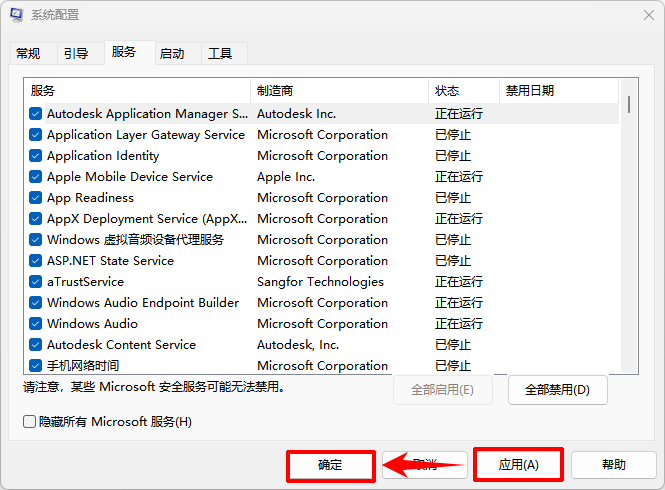Screen dimensions: 665x490
Task: Open the 工具 tab
Action: (224, 53)
